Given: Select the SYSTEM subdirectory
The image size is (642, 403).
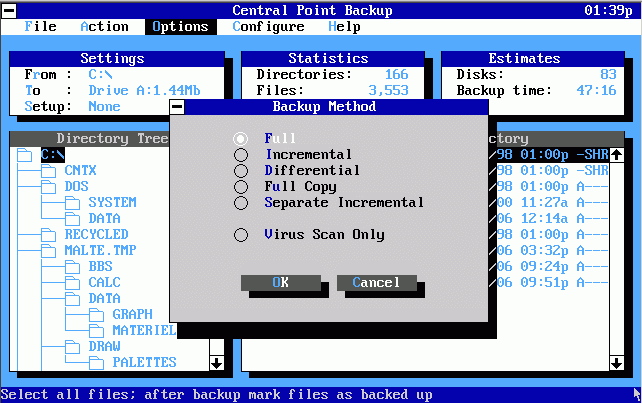Looking at the screenshot, I should pos(113,203).
